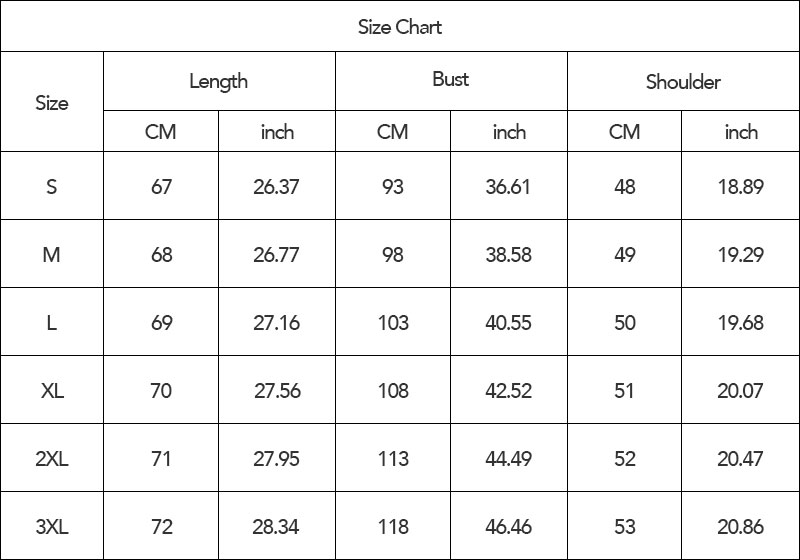Select the 3XL size row label
800x560 pixels.
(x=52, y=527)
